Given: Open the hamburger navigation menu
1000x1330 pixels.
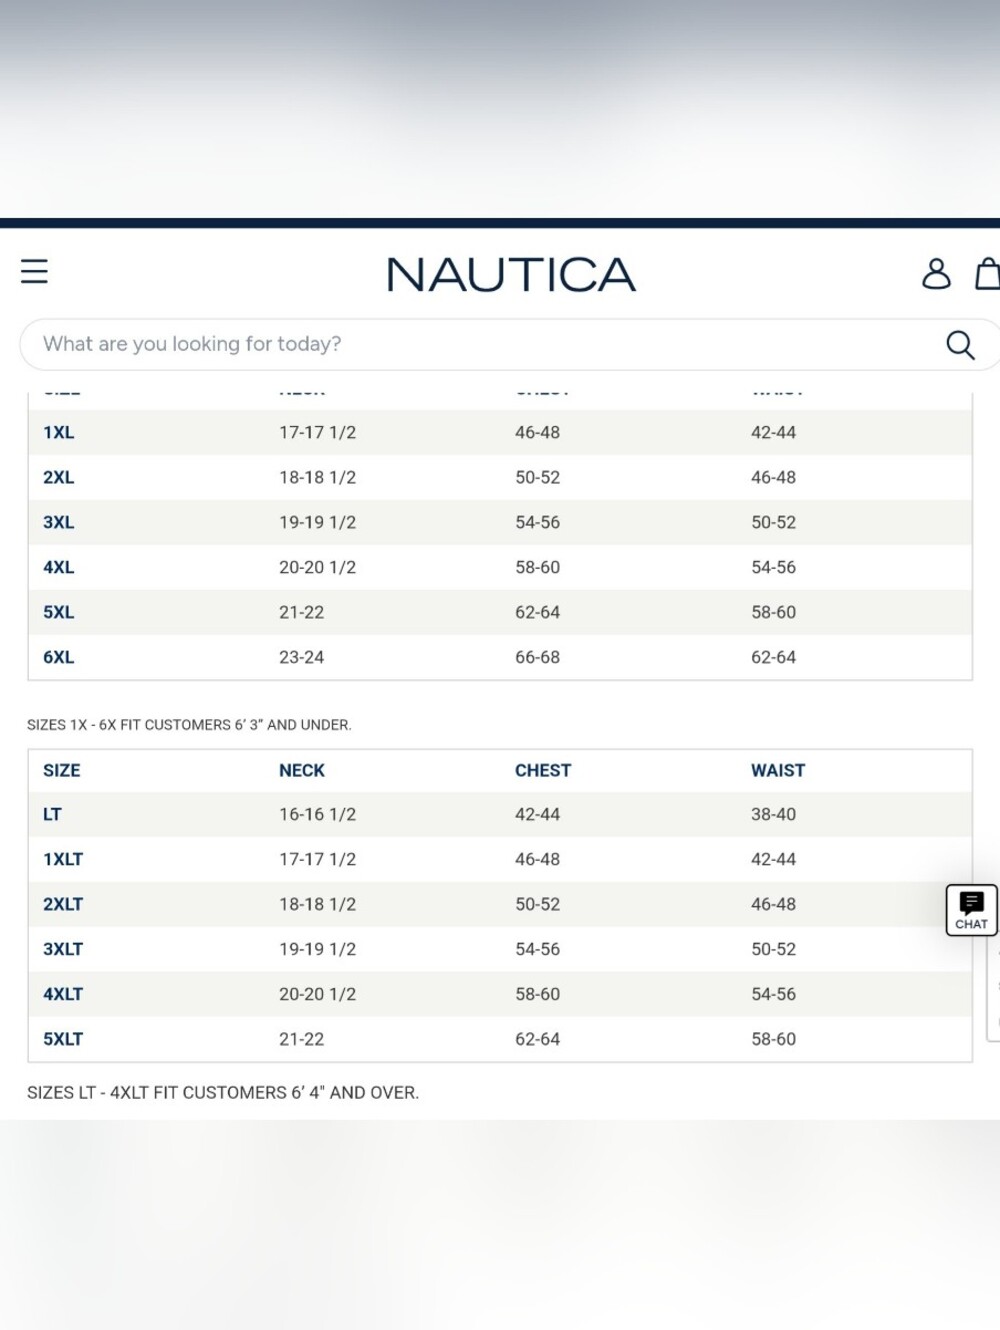Looking at the screenshot, I should pos(34,271).
